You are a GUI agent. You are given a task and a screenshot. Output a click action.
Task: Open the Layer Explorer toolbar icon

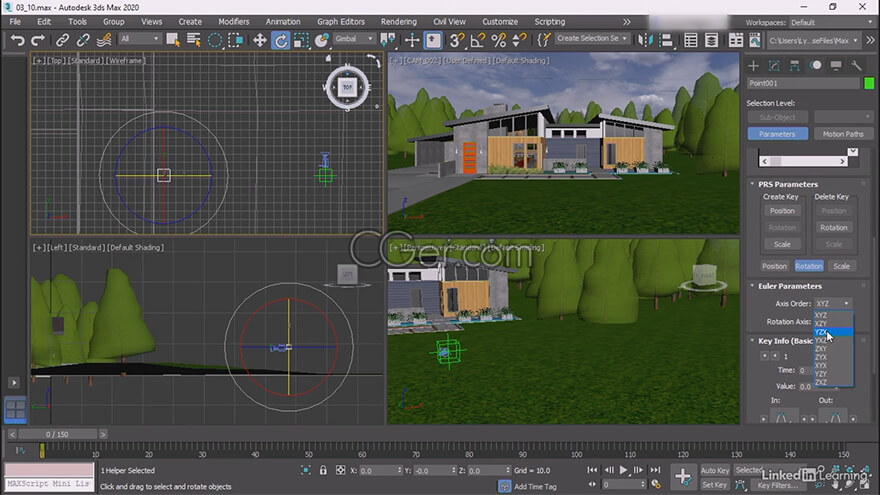[711, 40]
